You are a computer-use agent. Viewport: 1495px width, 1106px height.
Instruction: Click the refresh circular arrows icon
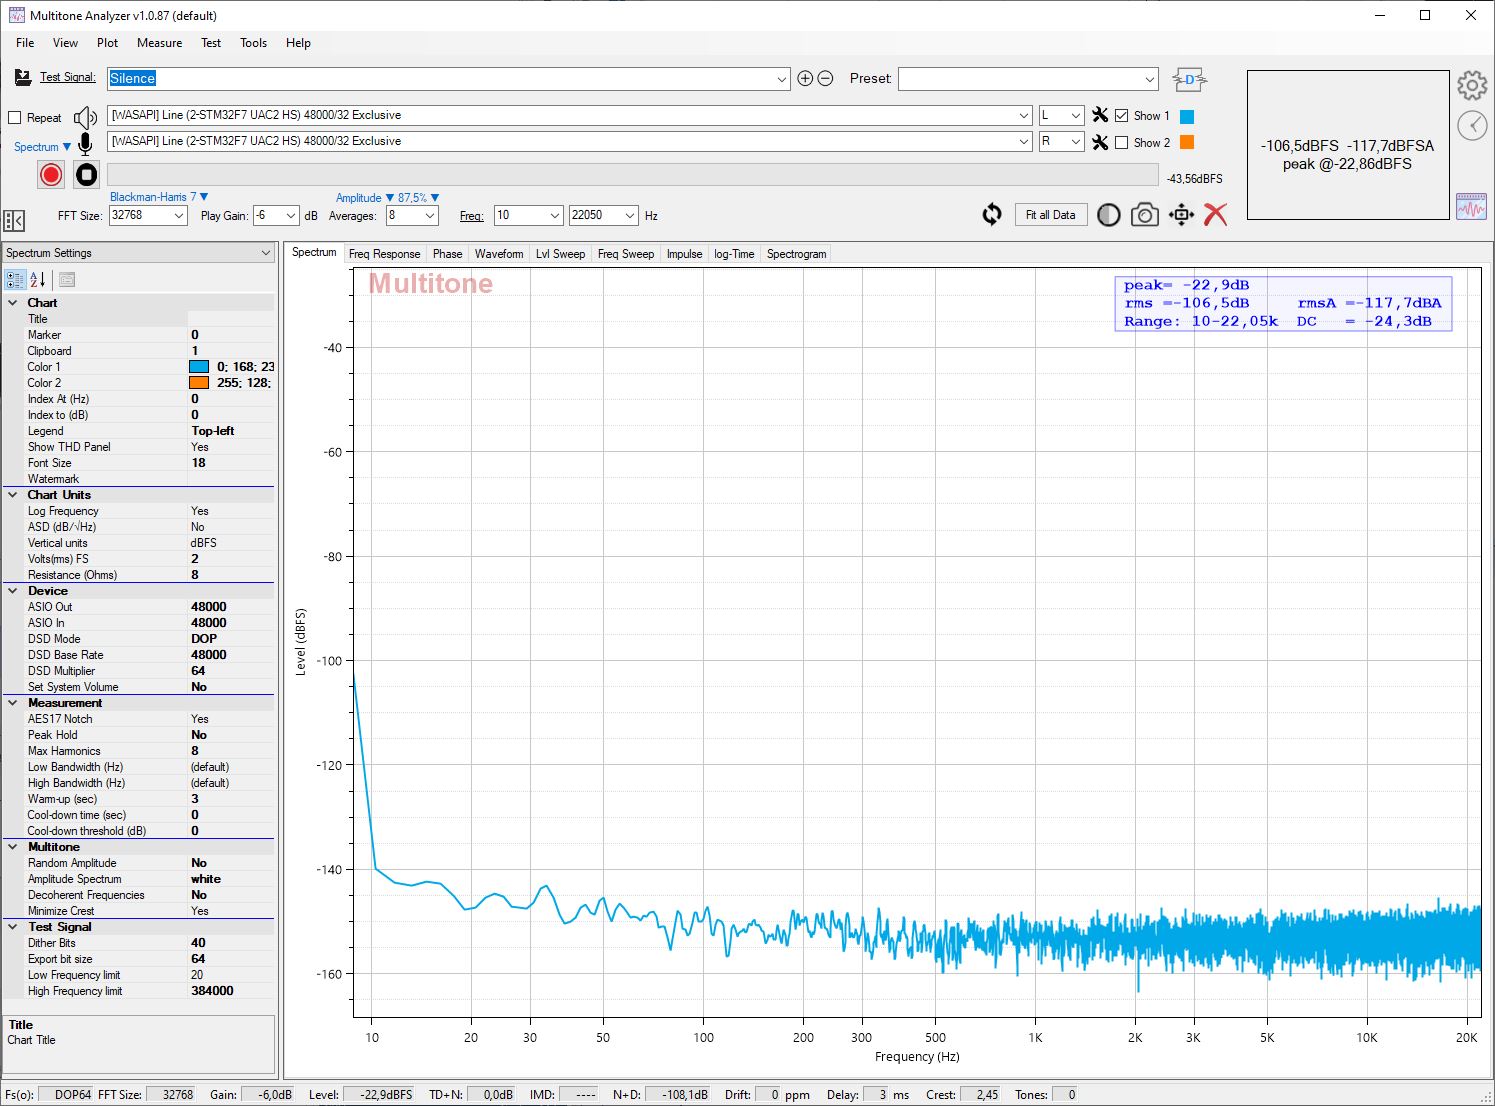point(992,214)
